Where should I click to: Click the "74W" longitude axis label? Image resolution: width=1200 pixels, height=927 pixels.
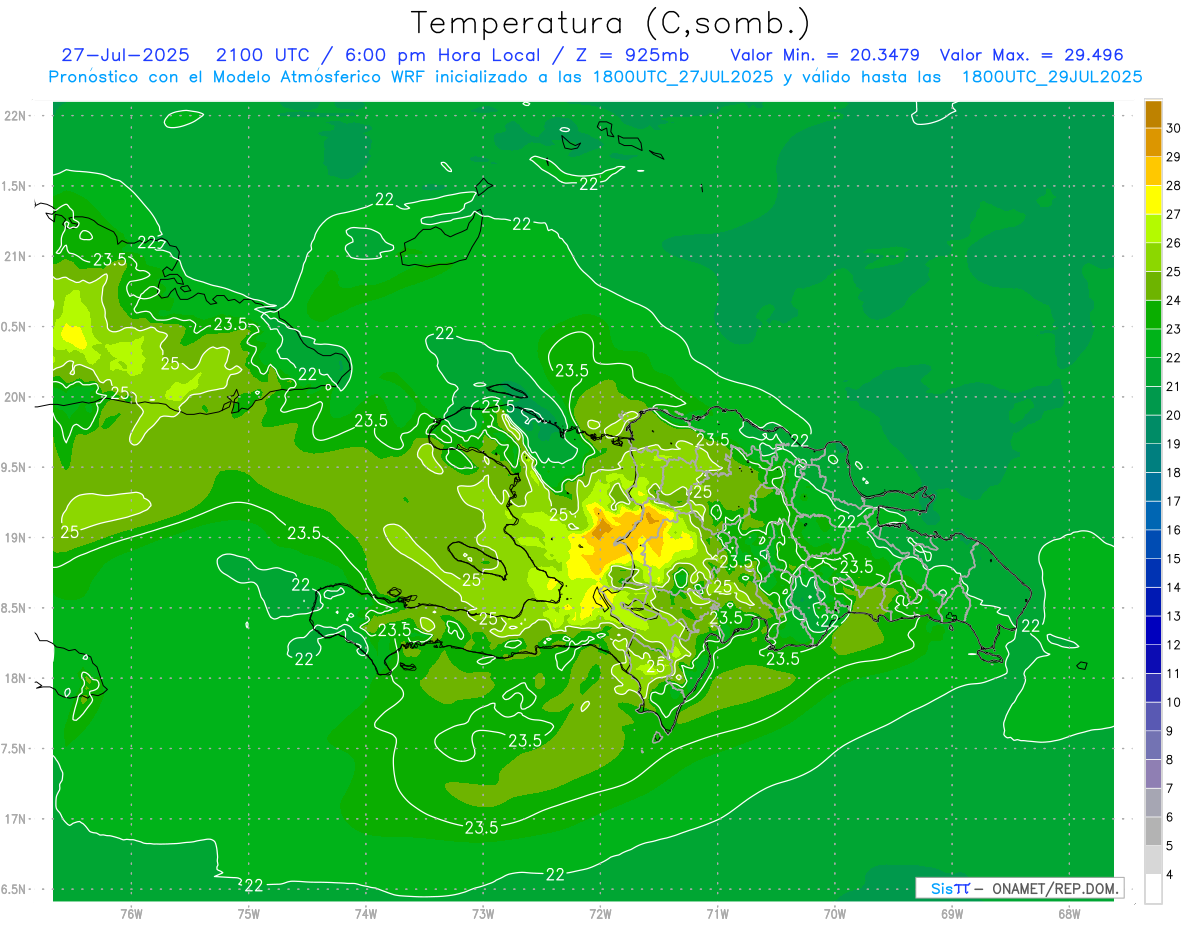coord(365,914)
